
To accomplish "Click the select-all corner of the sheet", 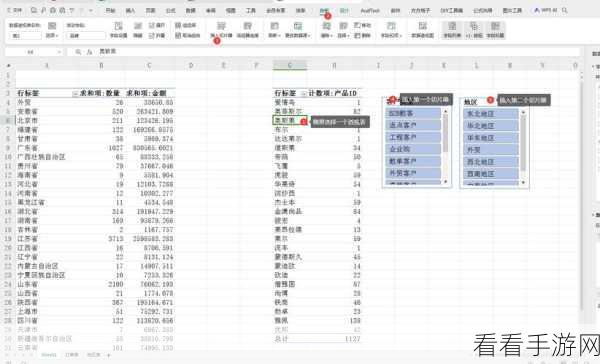I will pyautogui.click(x=8, y=66).
